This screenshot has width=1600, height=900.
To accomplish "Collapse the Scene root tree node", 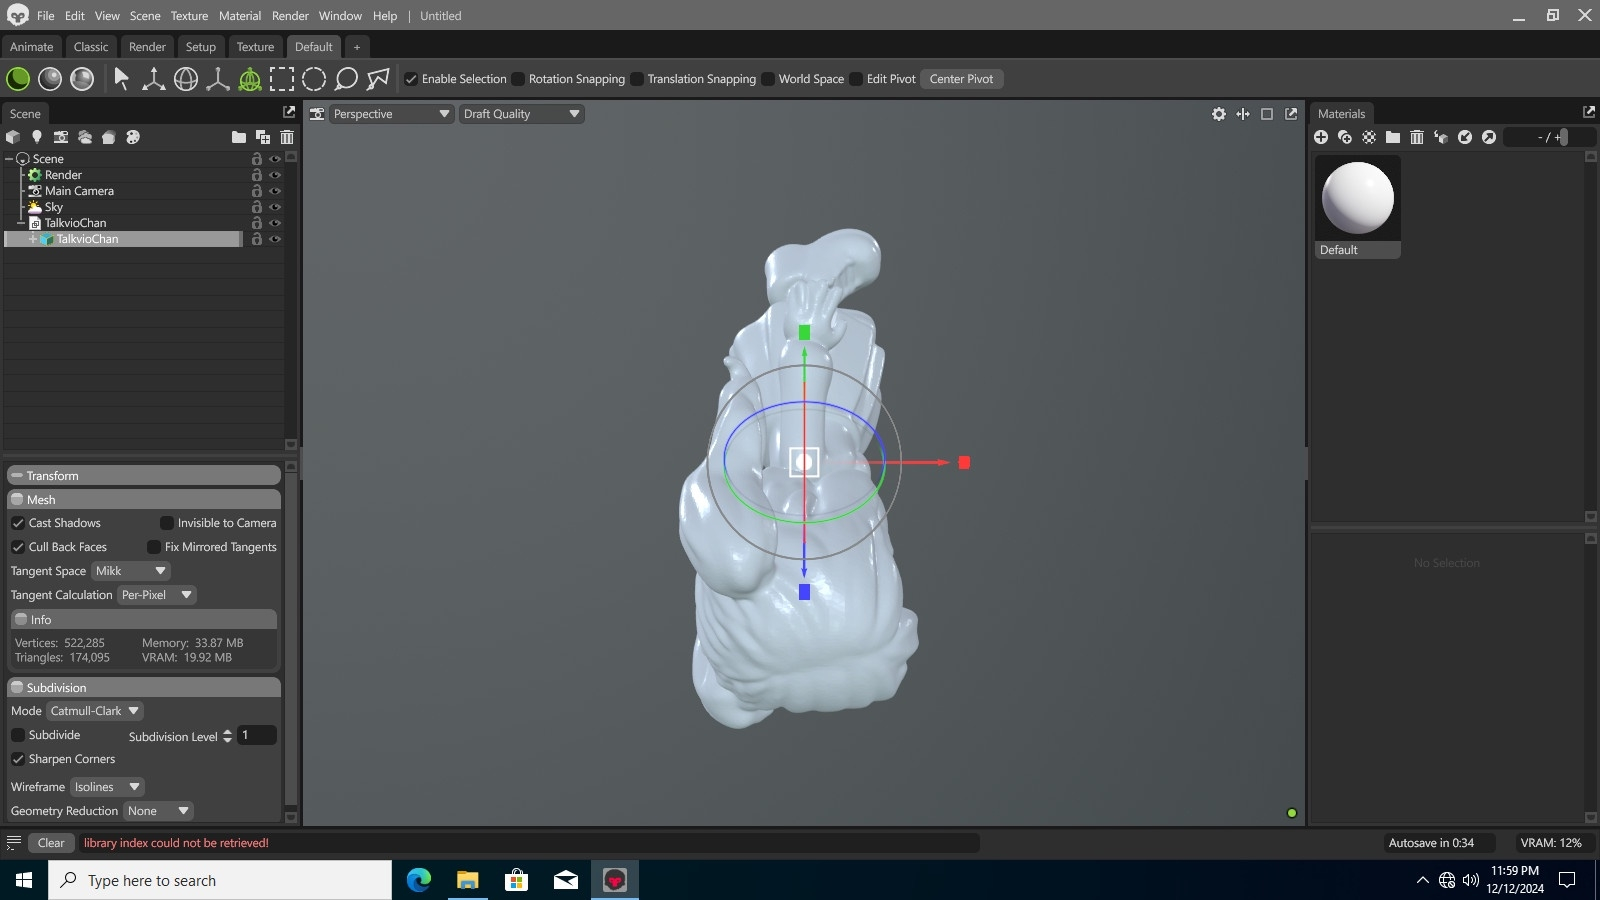I will [x=10, y=159].
